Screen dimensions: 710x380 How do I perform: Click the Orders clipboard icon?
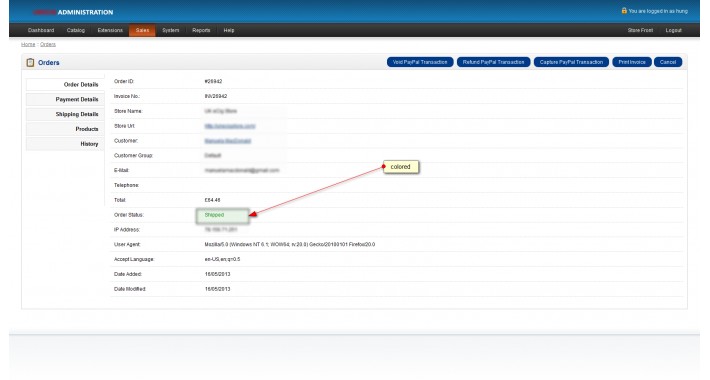30,63
